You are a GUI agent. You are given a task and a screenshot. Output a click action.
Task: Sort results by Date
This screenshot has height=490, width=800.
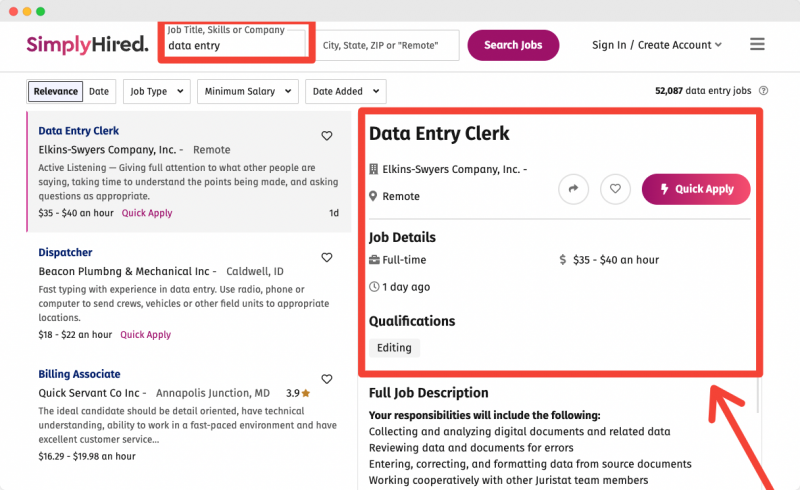coord(99,91)
